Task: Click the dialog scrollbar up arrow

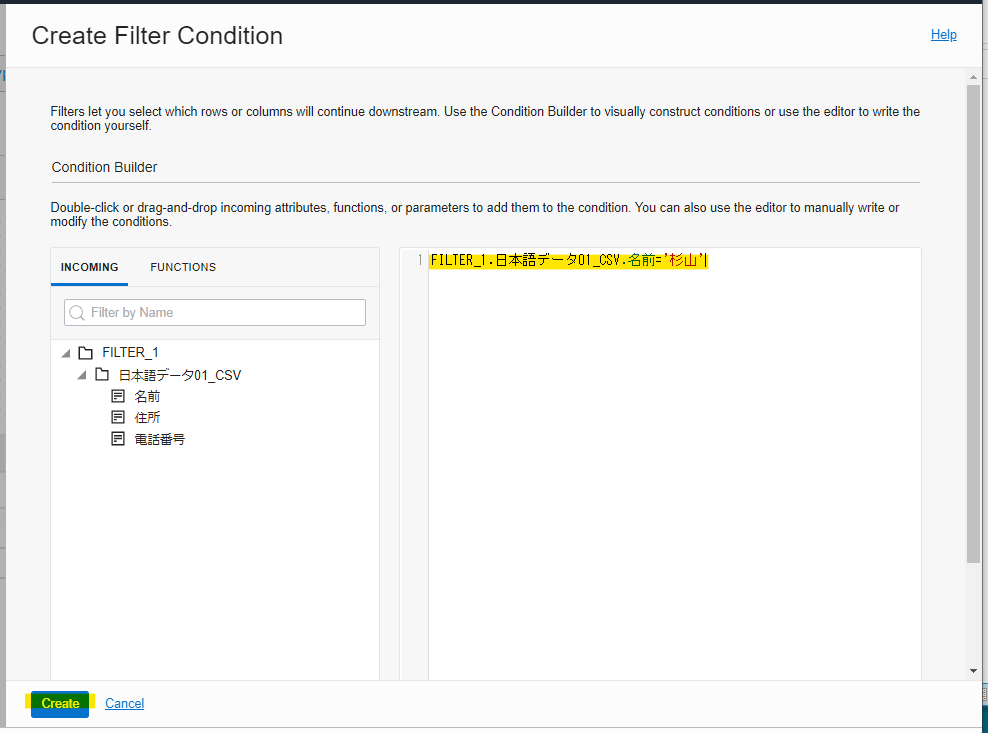Action: 974,76
